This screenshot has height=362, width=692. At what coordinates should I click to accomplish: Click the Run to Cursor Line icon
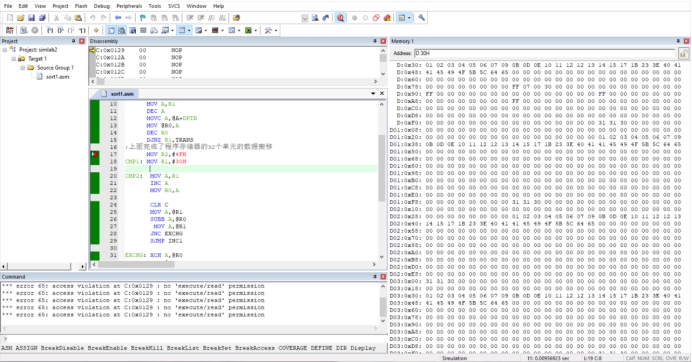pos(82,30)
